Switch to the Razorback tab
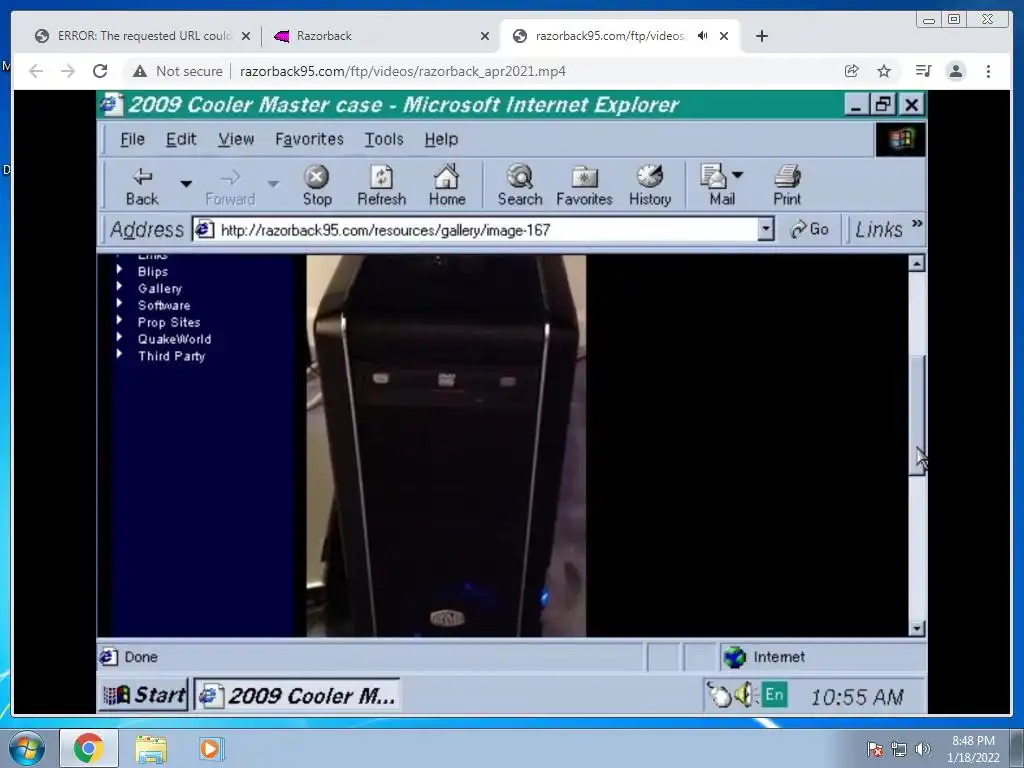1024x768 pixels. (x=382, y=36)
